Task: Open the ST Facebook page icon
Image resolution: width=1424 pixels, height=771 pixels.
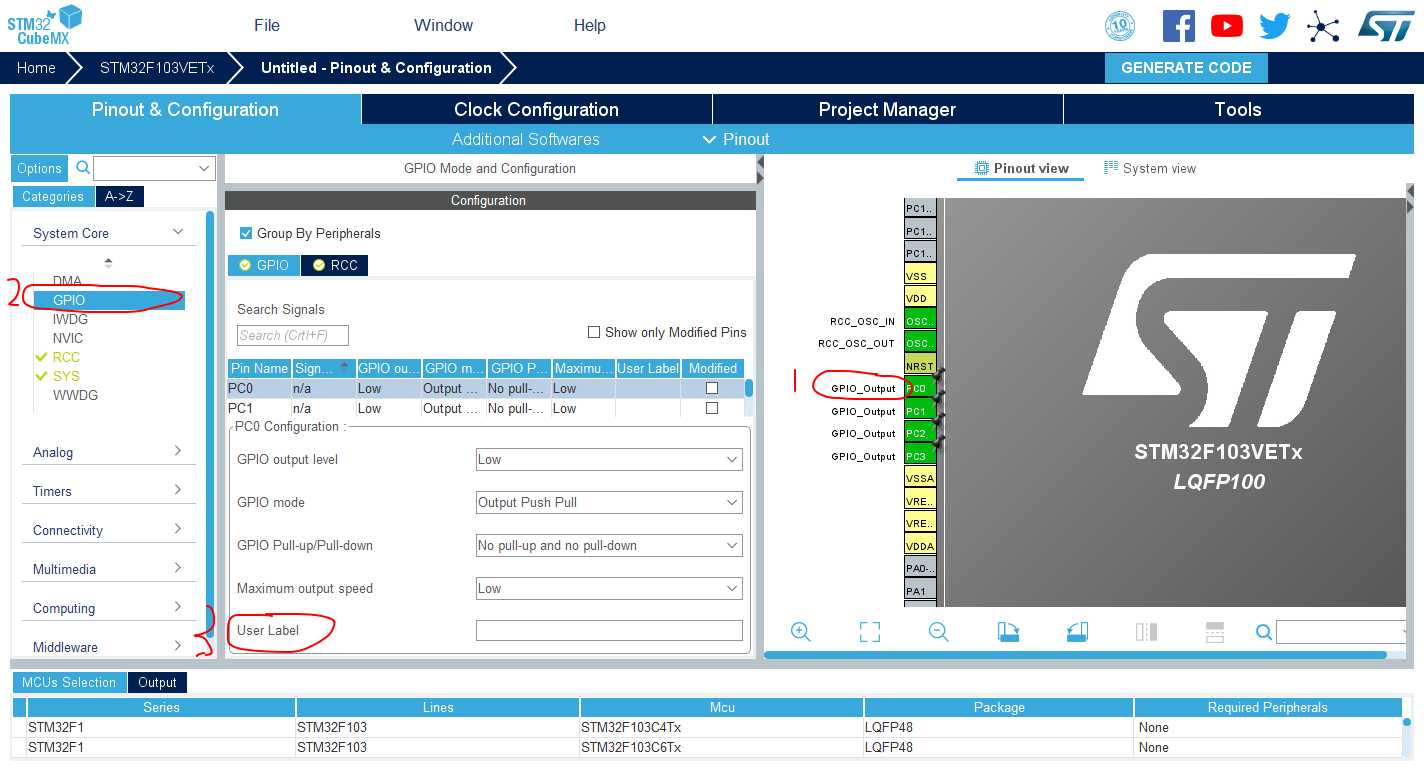Action: 1179,26
